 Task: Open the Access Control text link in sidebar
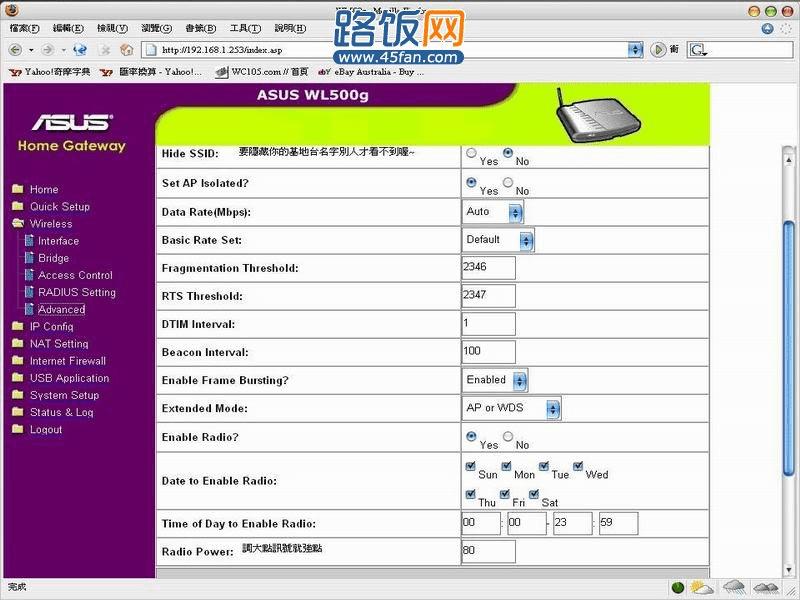[76, 275]
